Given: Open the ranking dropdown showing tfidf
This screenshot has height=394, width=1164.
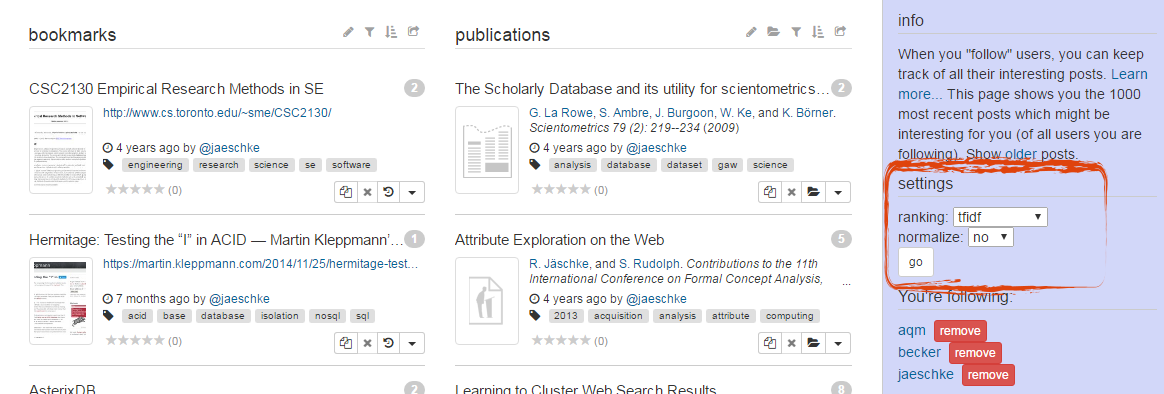Looking at the screenshot, I should (x=1000, y=217).
